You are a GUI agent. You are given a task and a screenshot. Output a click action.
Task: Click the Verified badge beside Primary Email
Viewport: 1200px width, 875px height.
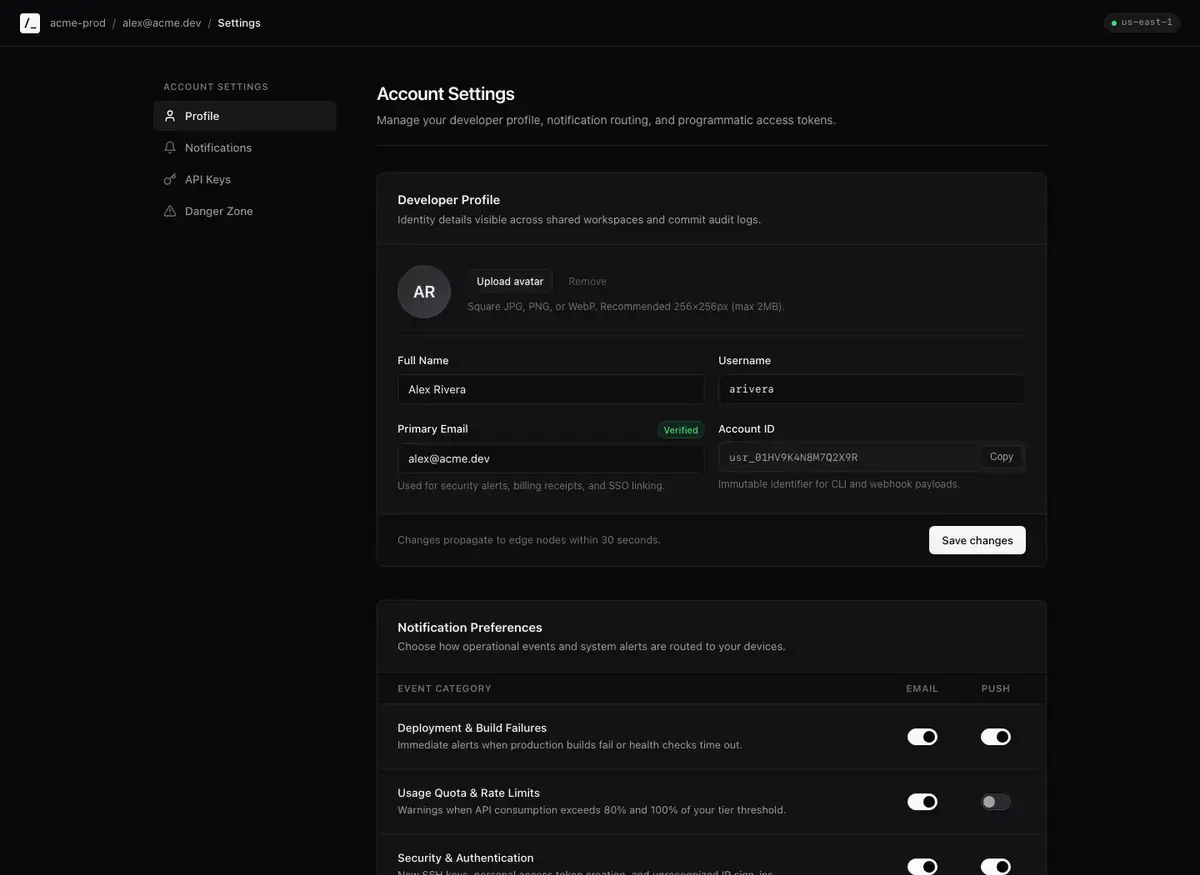click(x=681, y=430)
